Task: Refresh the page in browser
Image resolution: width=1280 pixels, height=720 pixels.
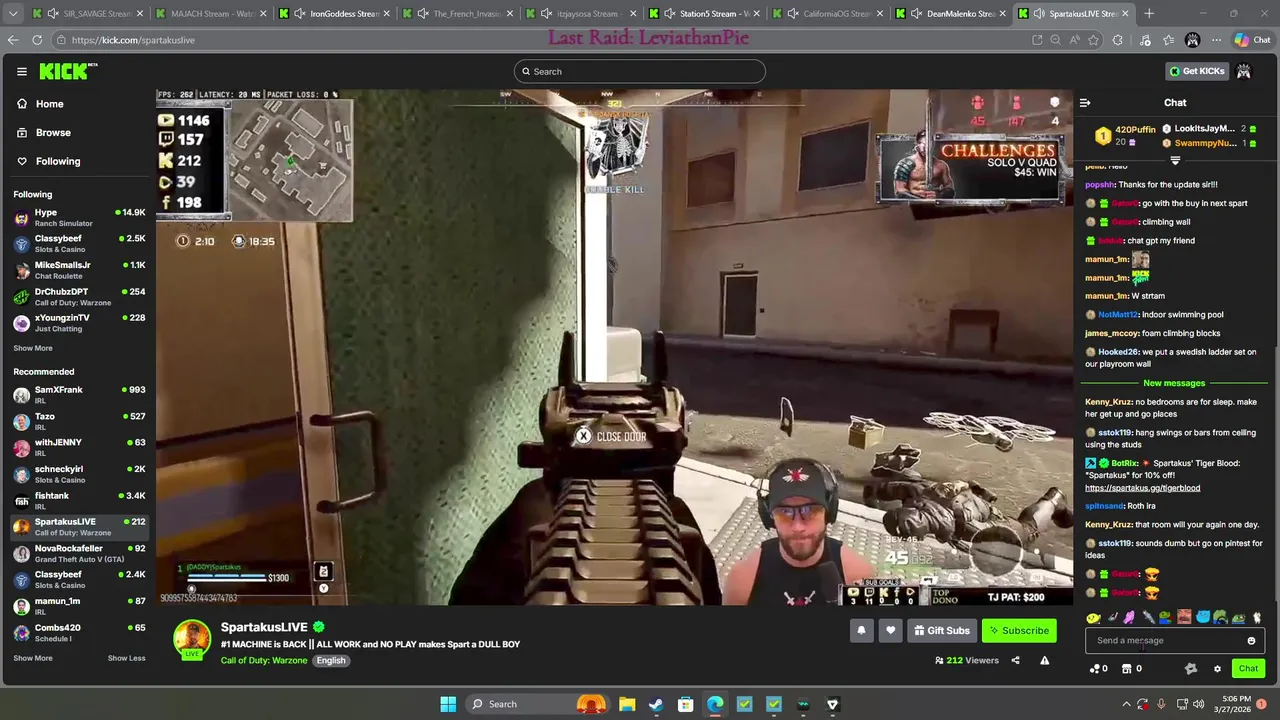Action: [37, 40]
